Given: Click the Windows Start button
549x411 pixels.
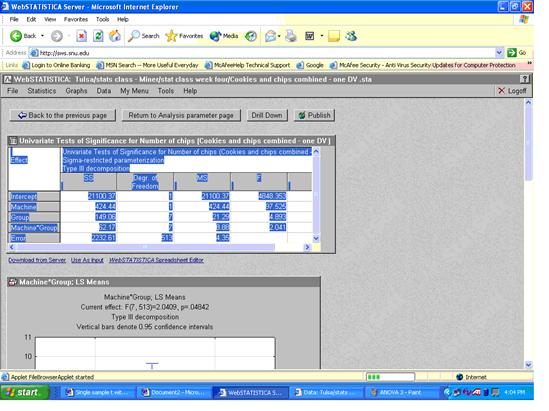Looking at the screenshot, I should tap(25, 392).
